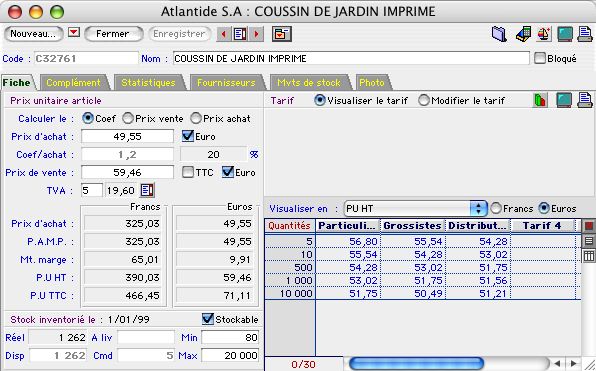Click the blue horizontal scrollbar thumb
596x371 pixels.
416,363
